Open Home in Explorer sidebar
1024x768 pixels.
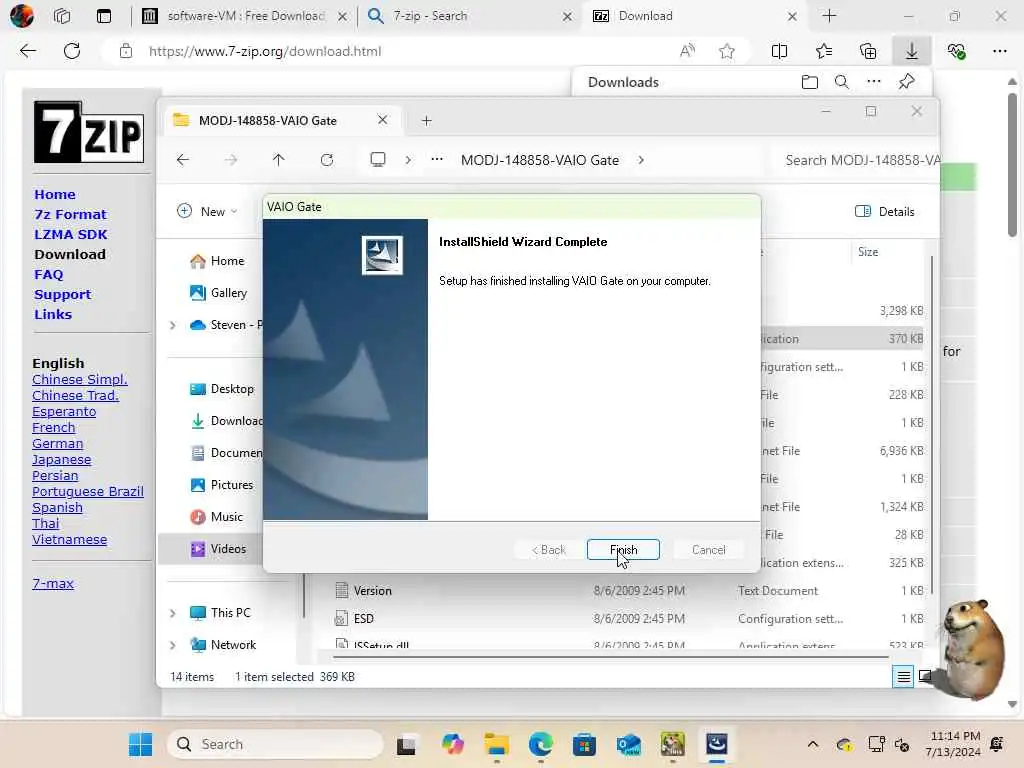217,261
